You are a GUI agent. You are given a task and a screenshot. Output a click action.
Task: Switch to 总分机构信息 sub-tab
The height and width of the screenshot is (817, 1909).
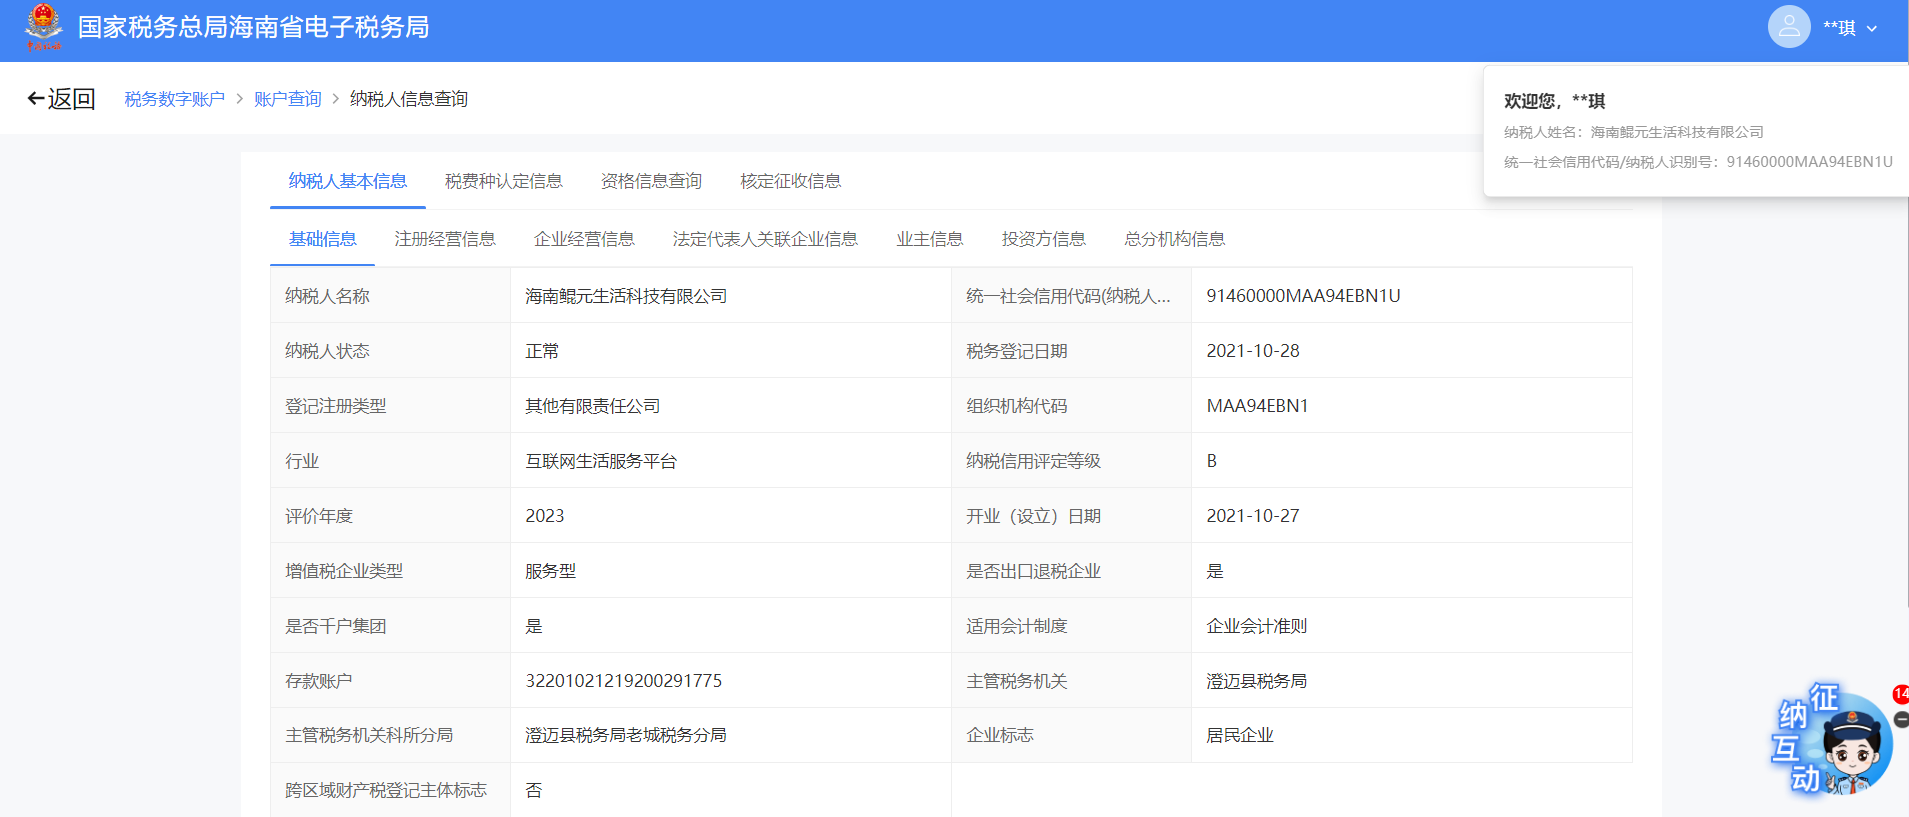[1174, 239]
